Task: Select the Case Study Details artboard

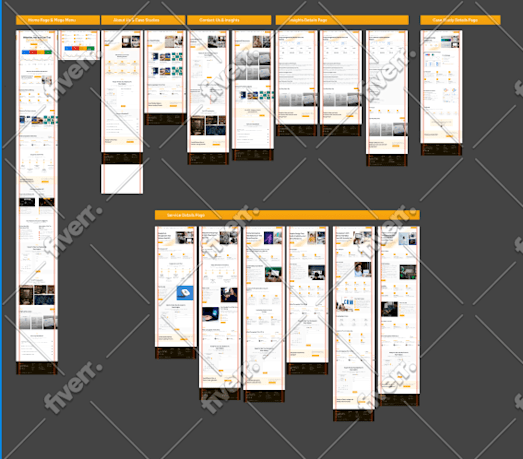Action: tap(441, 93)
